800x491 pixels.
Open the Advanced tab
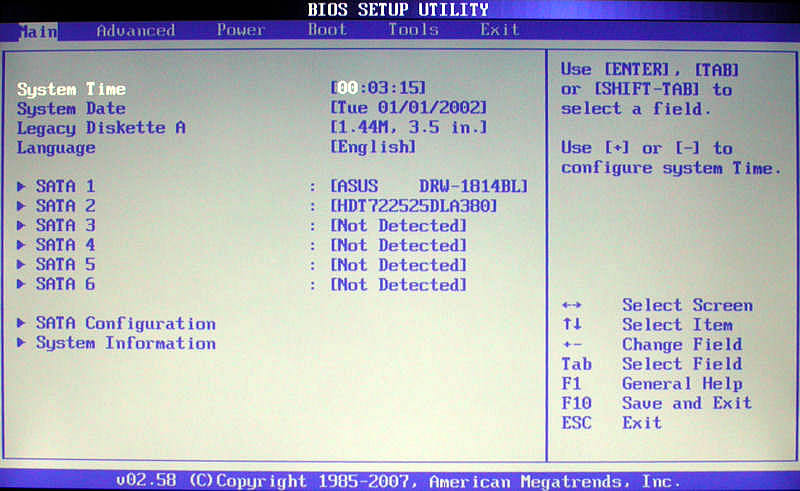(136, 31)
